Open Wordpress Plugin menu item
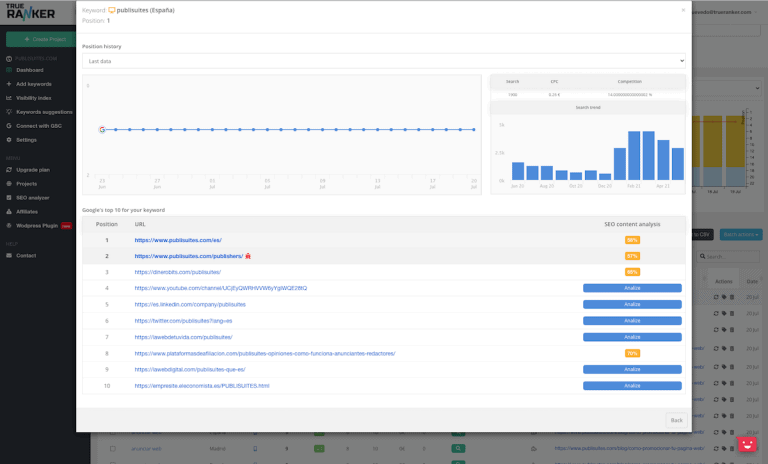Viewport: 768px width, 464px height. [37, 226]
